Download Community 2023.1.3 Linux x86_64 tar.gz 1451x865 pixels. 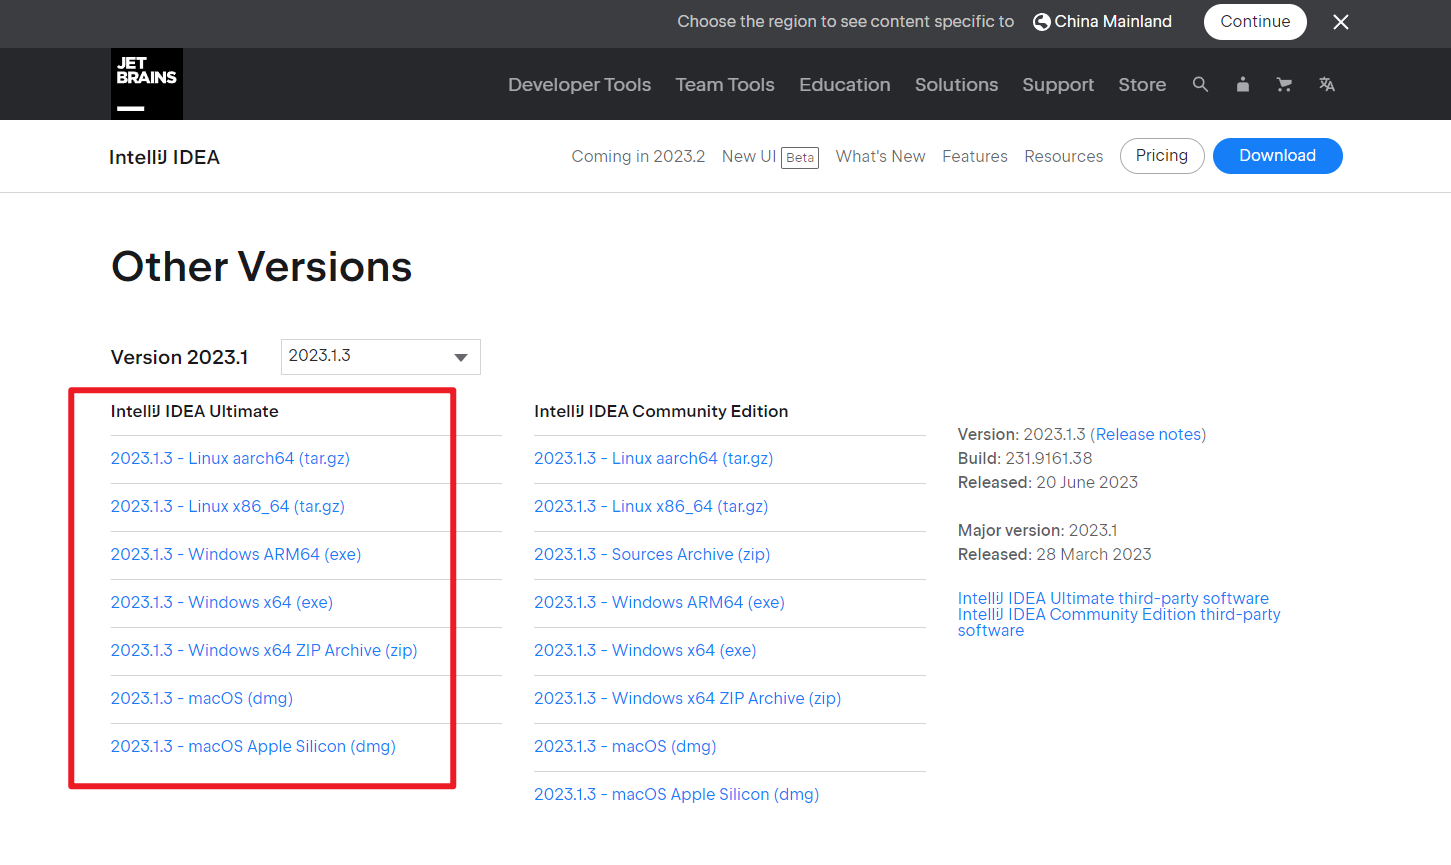tap(651, 507)
